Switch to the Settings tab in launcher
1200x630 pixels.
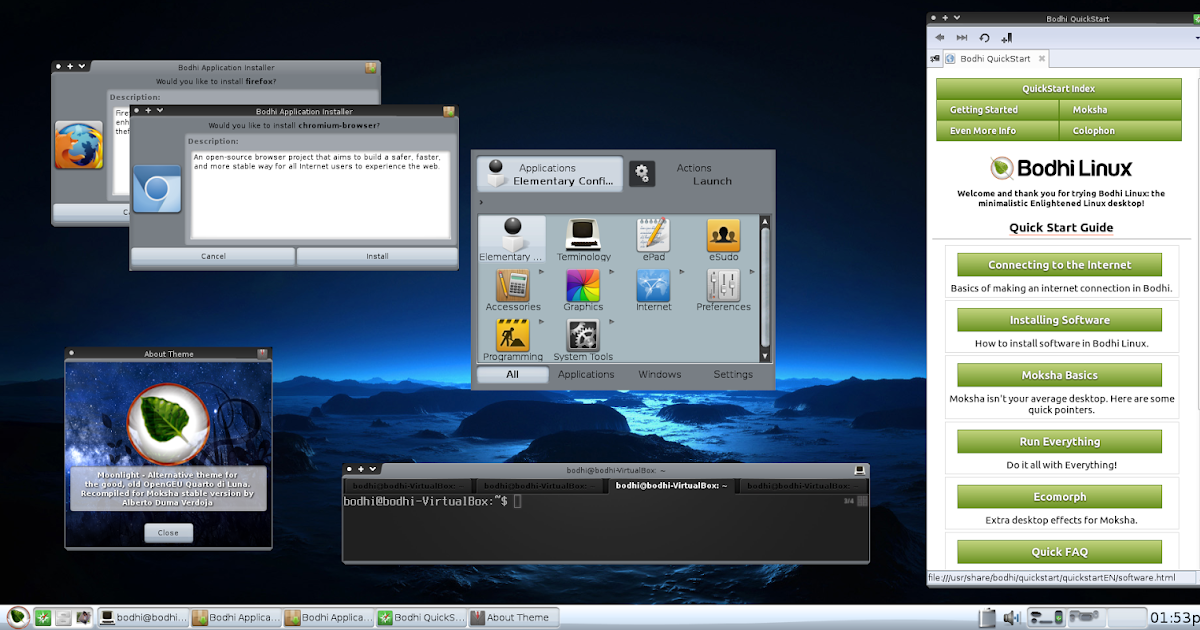732,374
